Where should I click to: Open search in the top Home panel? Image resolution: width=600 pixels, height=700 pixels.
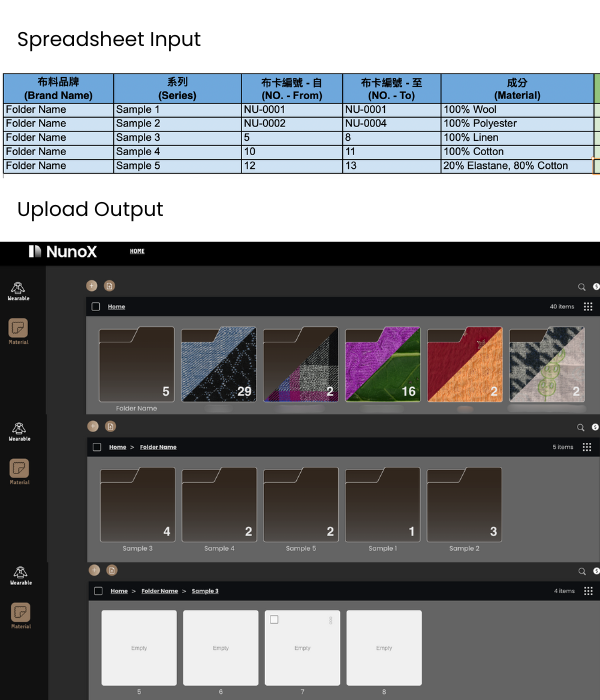(x=581, y=287)
